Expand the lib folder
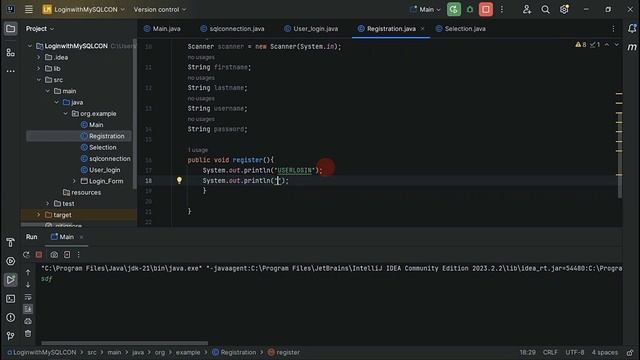 [x=39, y=69]
